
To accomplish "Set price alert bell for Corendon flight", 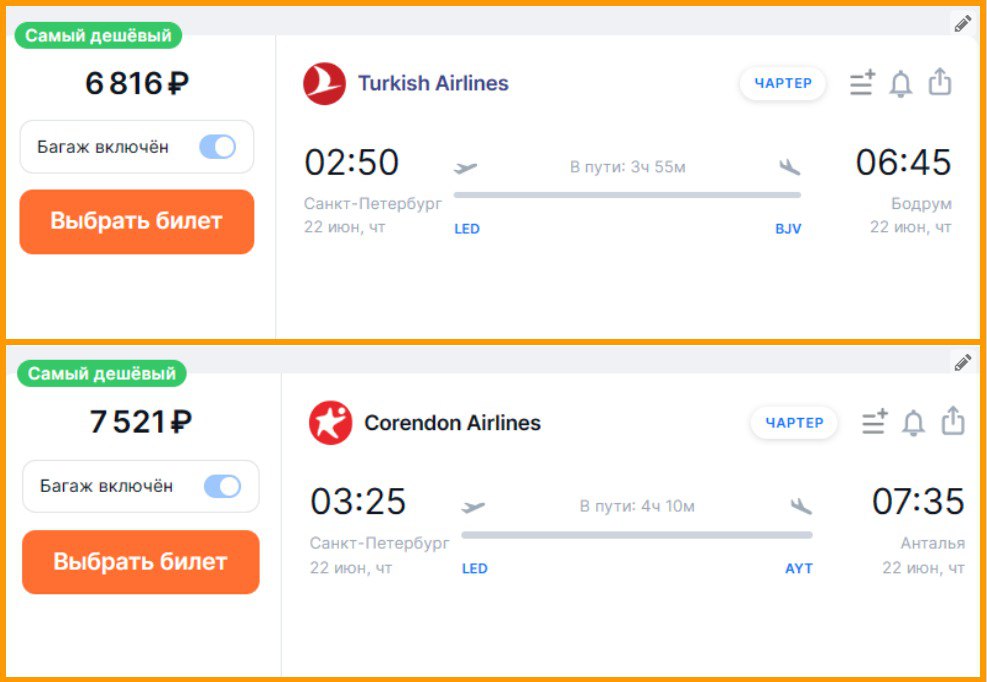I will [x=913, y=423].
